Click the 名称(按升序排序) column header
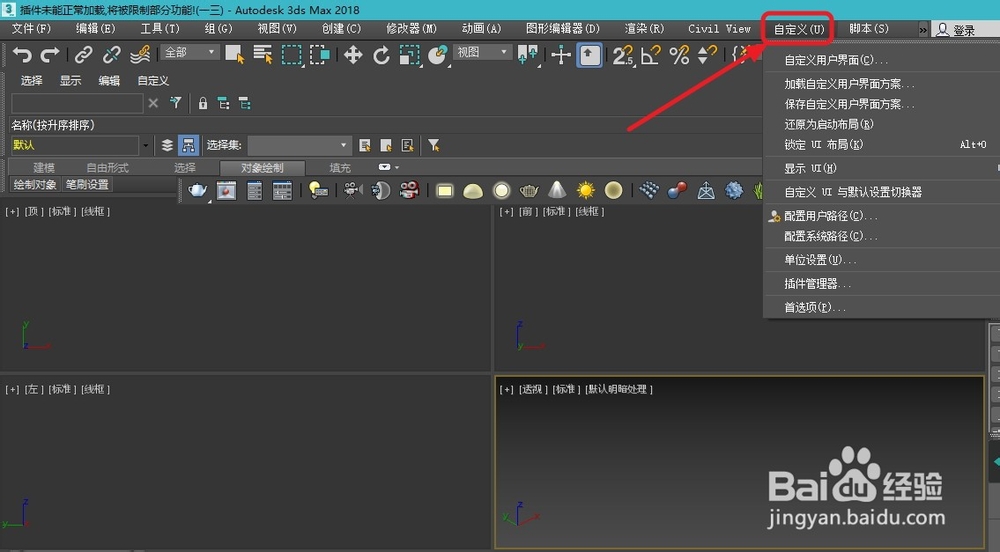The height and width of the screenshot is (552, 1000). coord(53,126)
